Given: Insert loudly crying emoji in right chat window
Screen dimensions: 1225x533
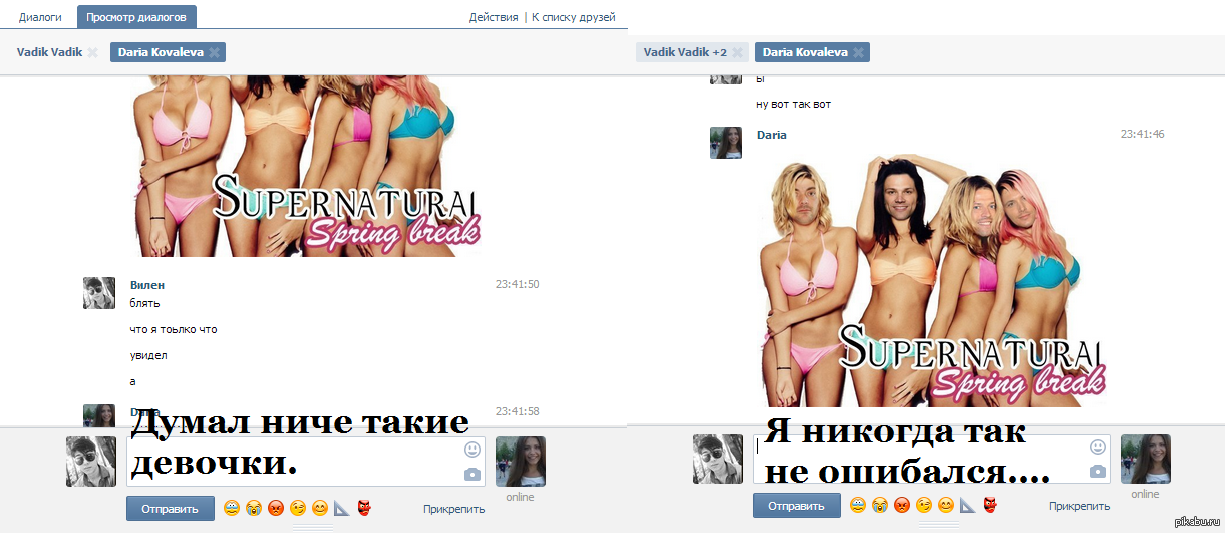Looking at the screenshot, I should click(880, 505).
